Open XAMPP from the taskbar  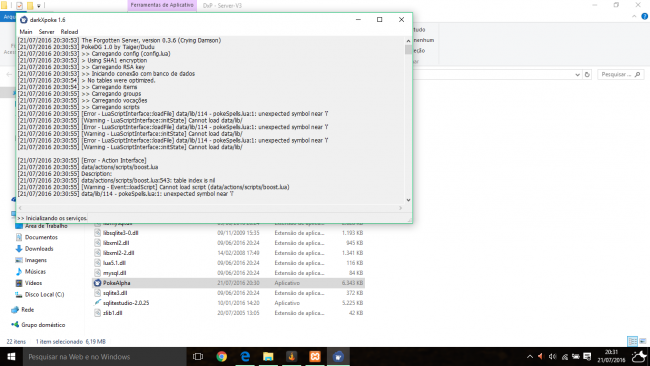[315, 357]
